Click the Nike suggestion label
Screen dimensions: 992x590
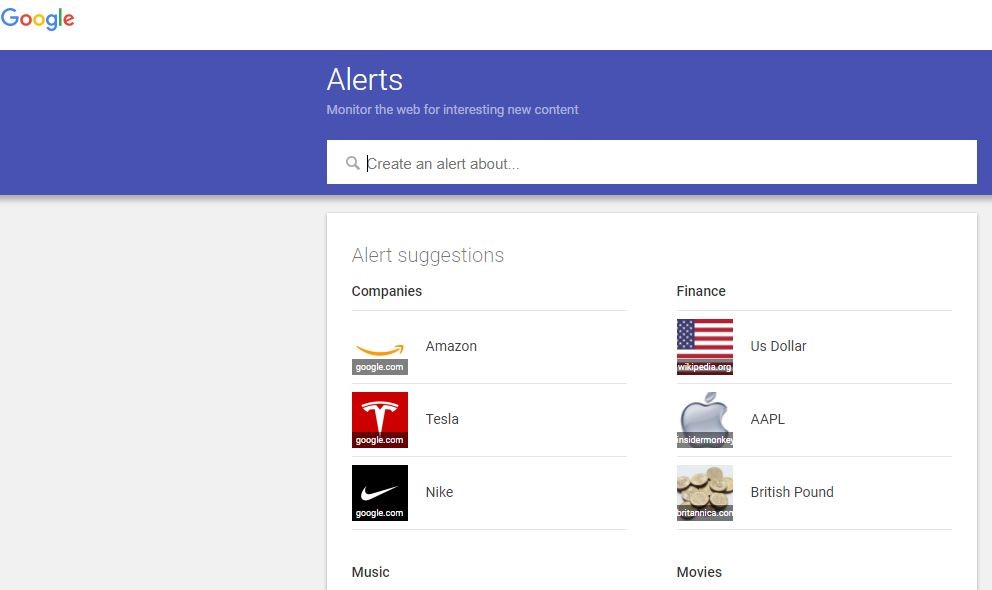tap(439, 492)
